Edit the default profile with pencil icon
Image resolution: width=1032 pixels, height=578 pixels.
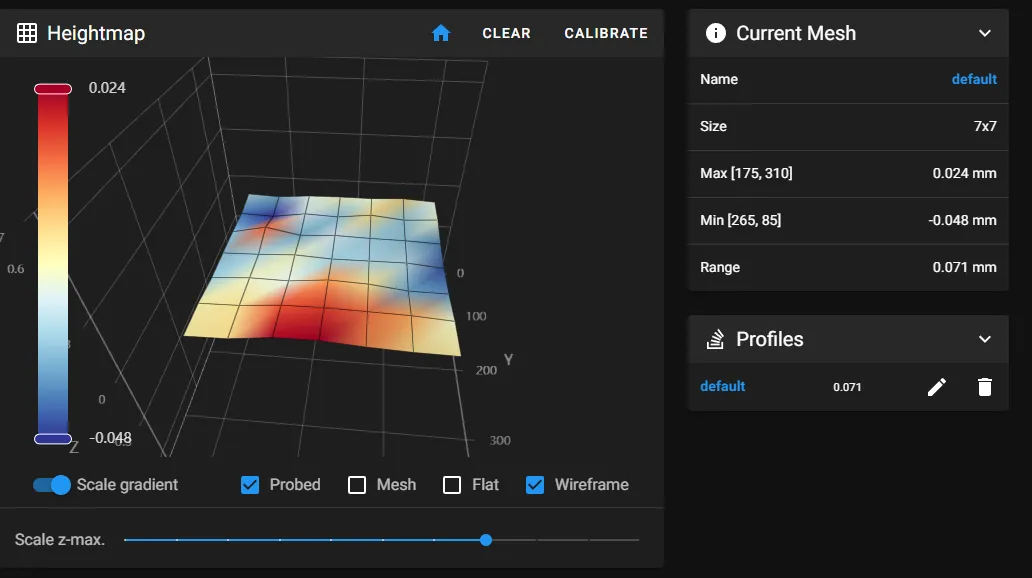click(936, 387)
